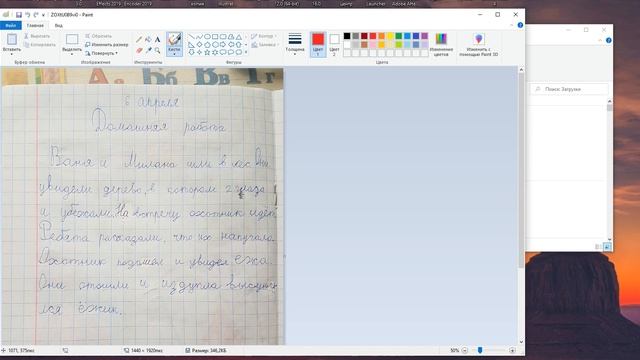Expand the Select (Выделить) dropdown arrow
640x360 pixels.
(x=72, y=54)
